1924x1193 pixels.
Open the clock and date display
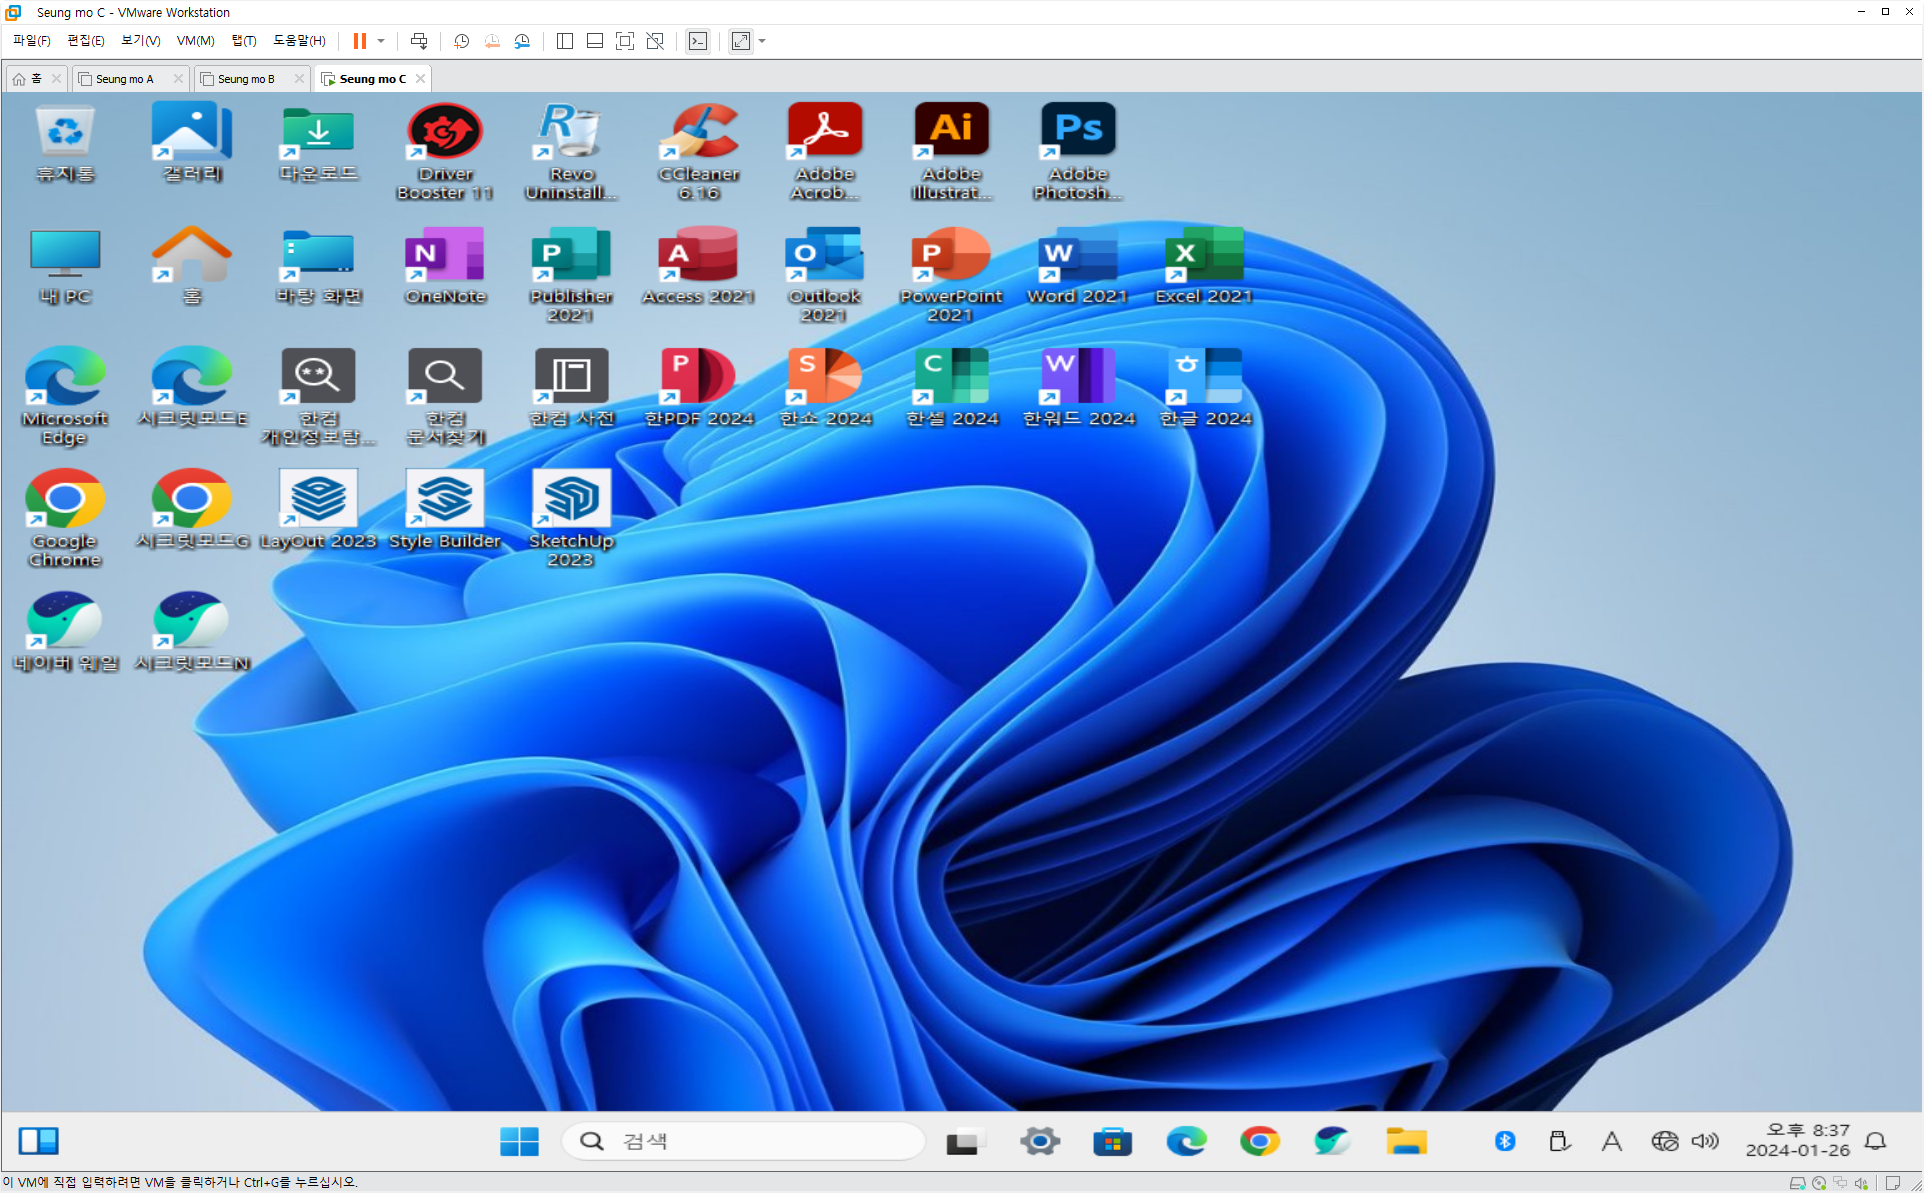click(1797, 1141)
